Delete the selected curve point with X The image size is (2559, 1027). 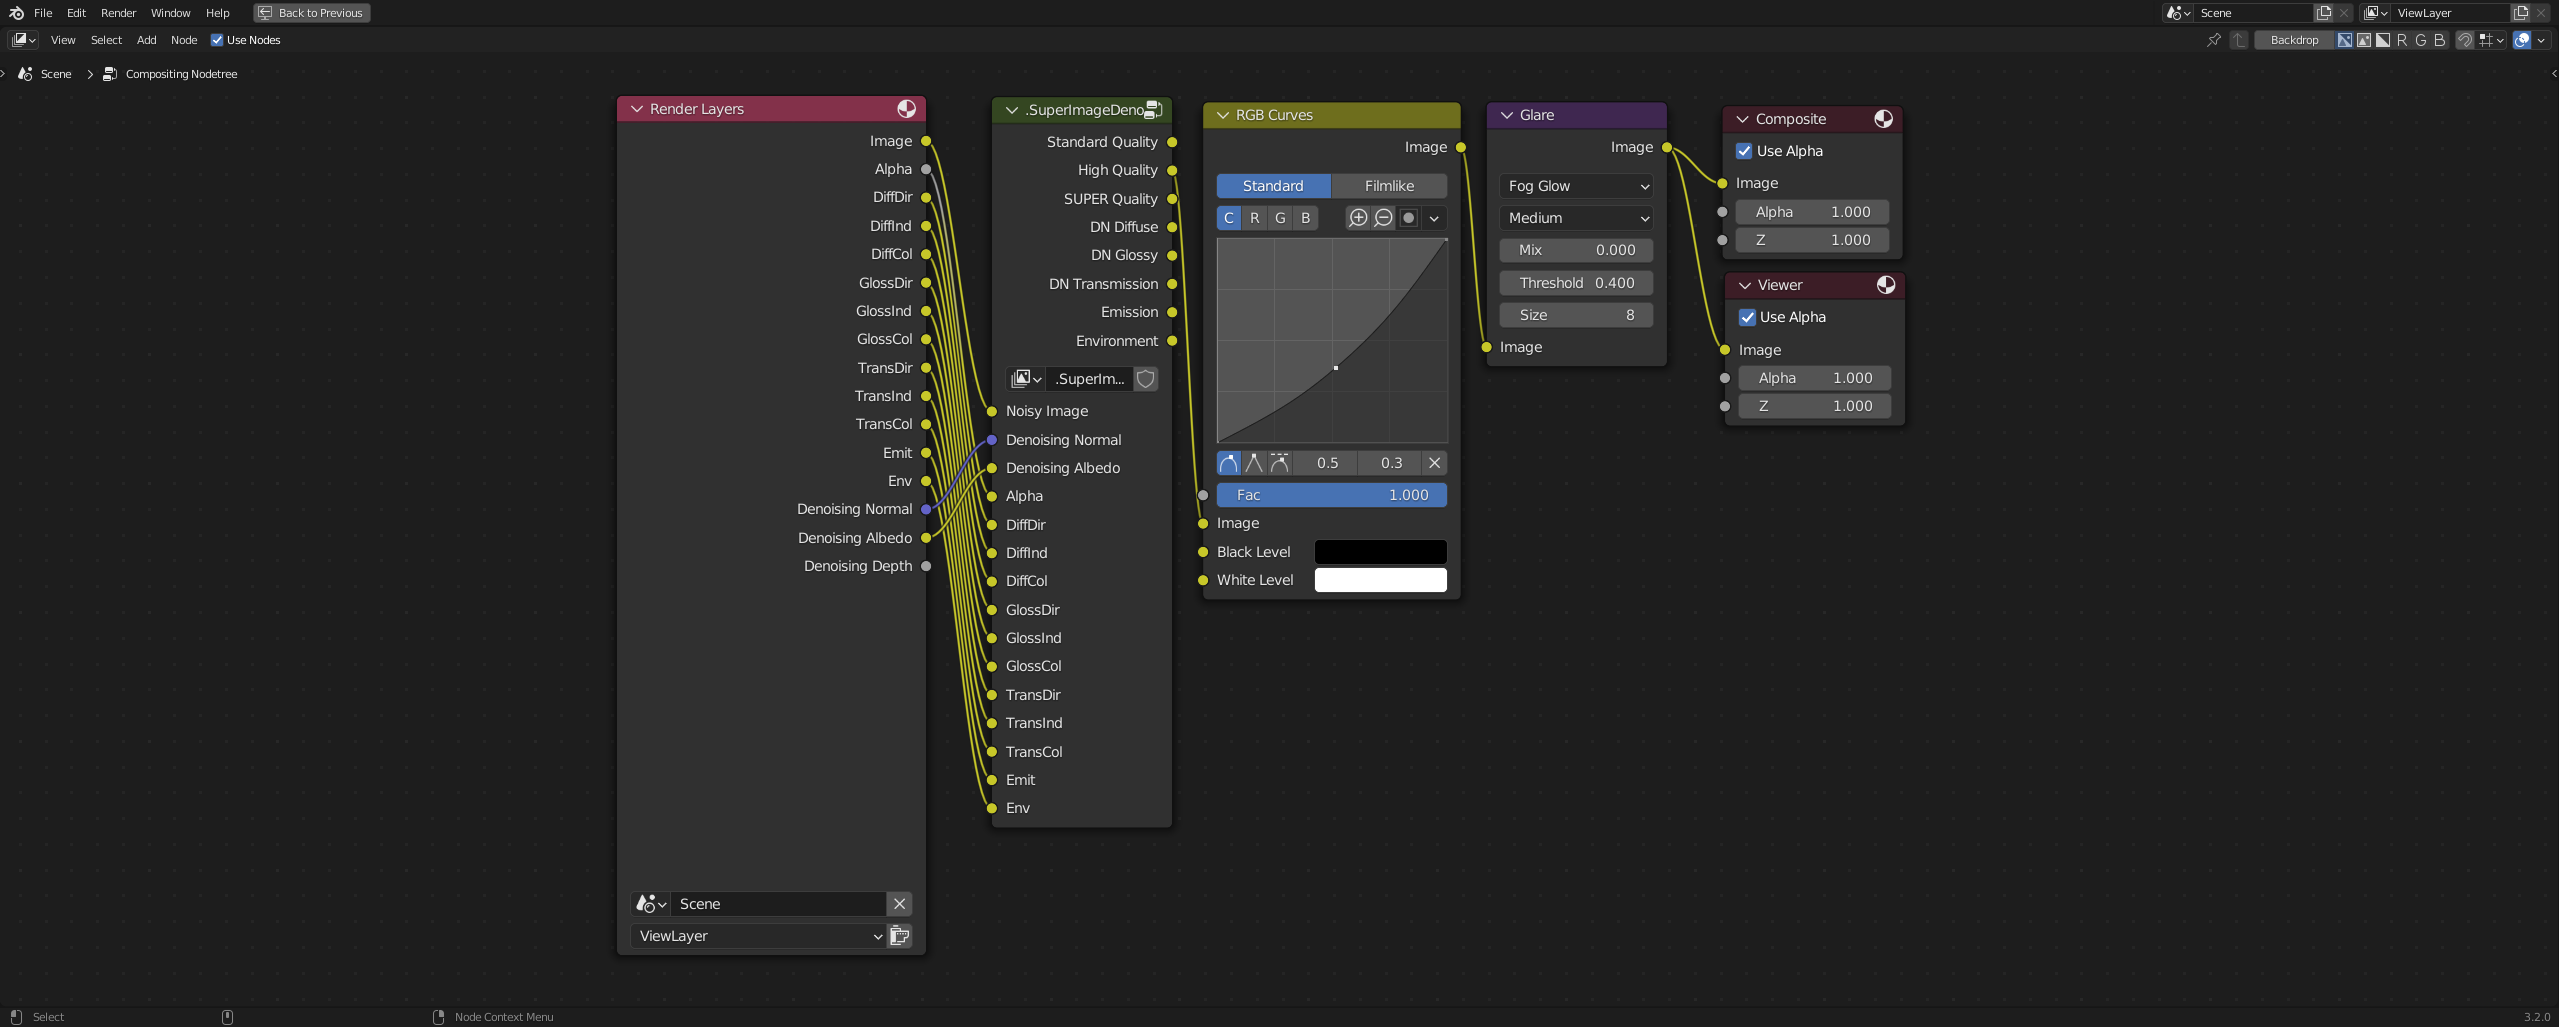(x=1434, y=463)
